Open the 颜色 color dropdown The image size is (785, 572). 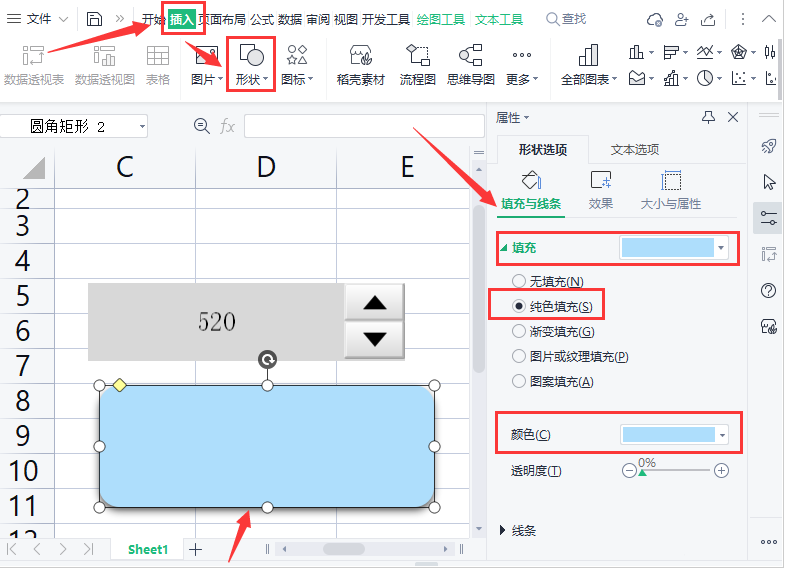pos(722,435)
